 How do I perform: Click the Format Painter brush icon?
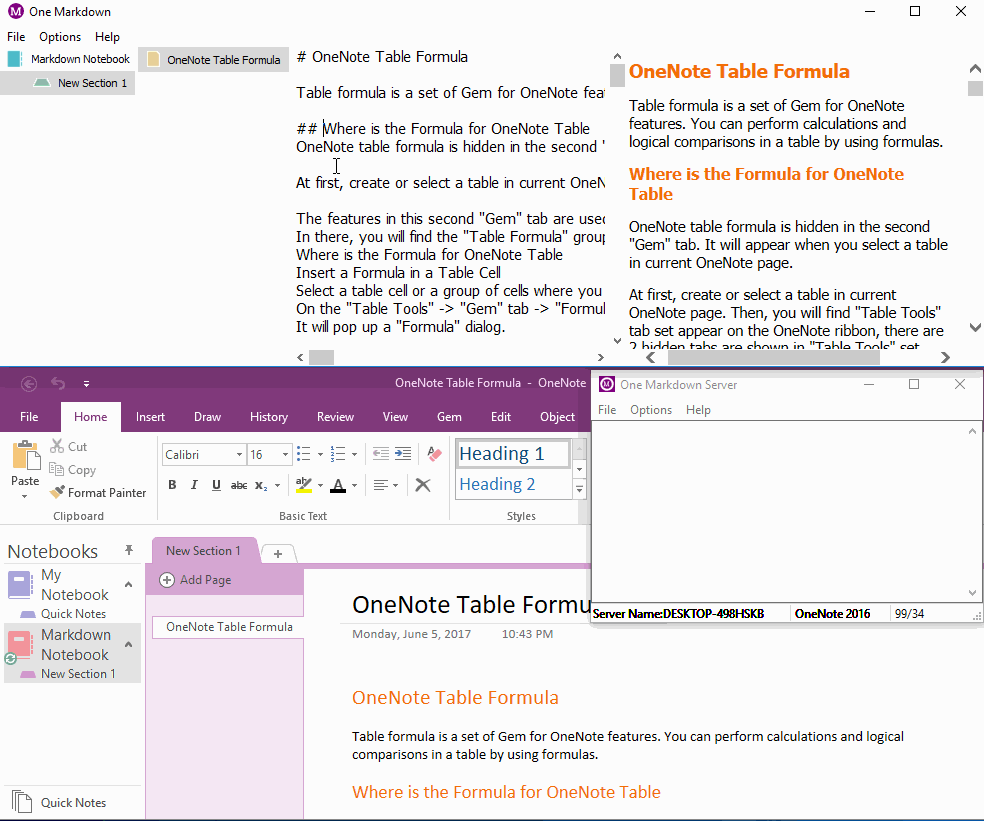[56, 492]
